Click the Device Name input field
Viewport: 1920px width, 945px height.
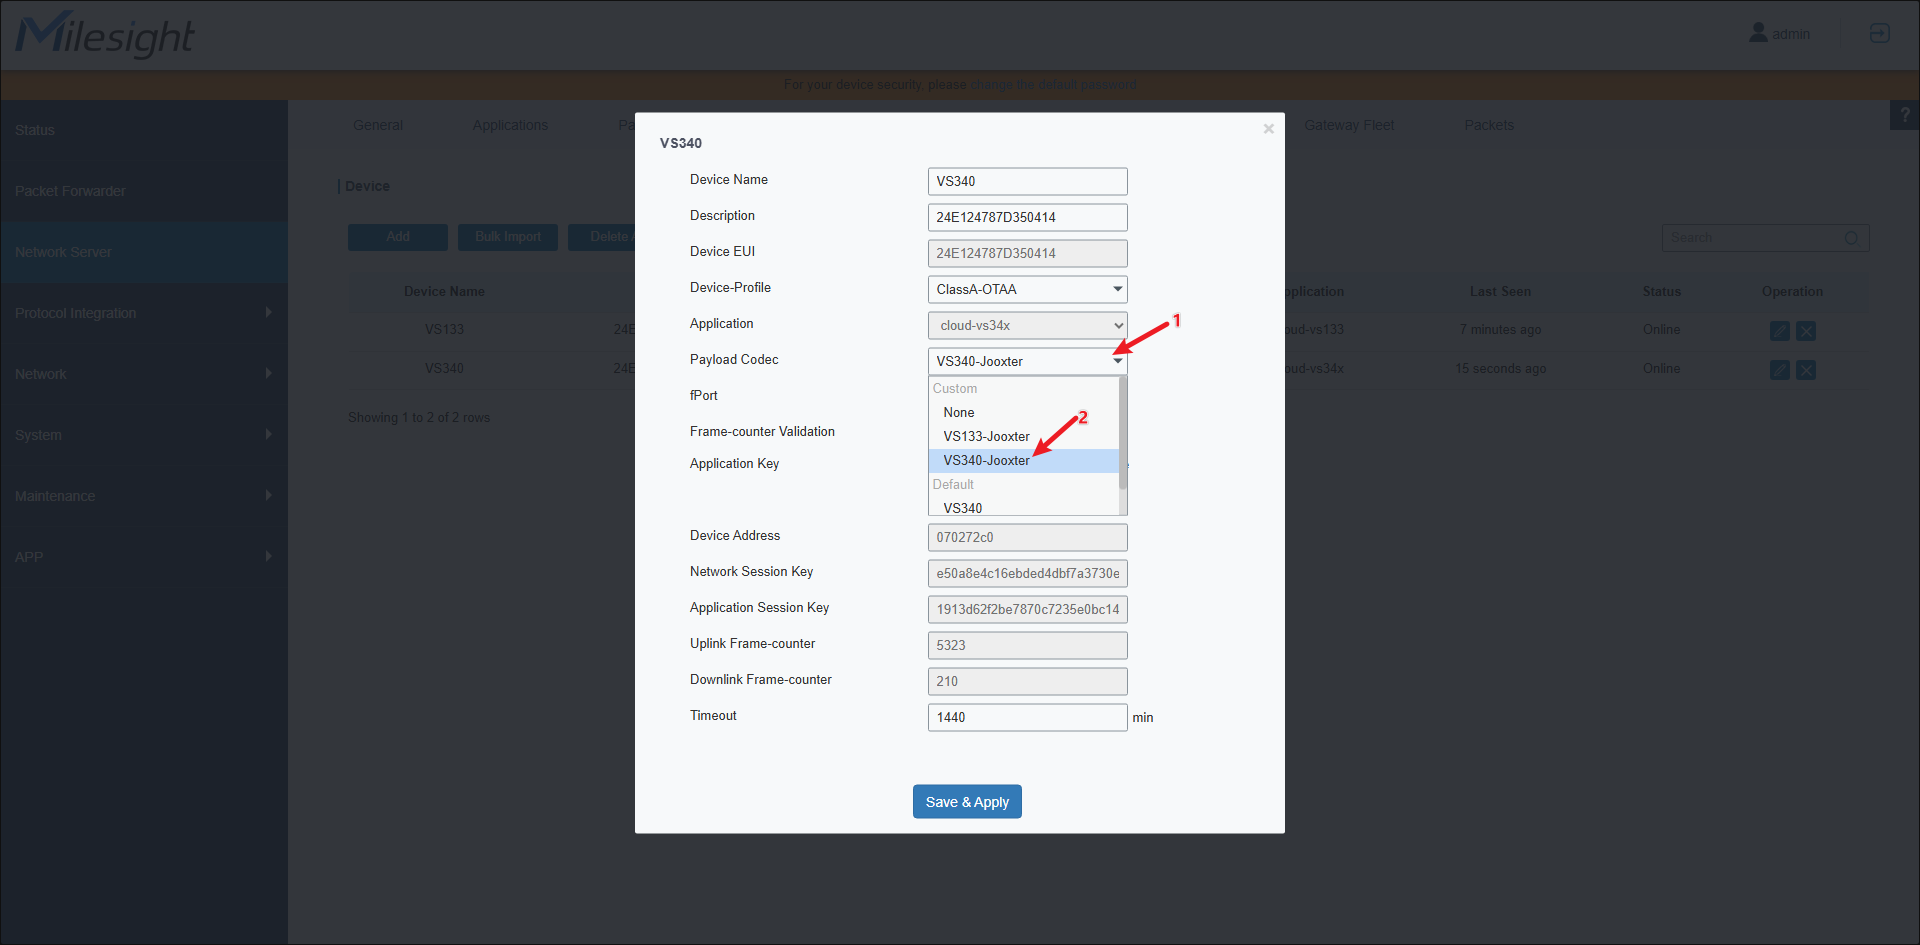[1027, 181]
